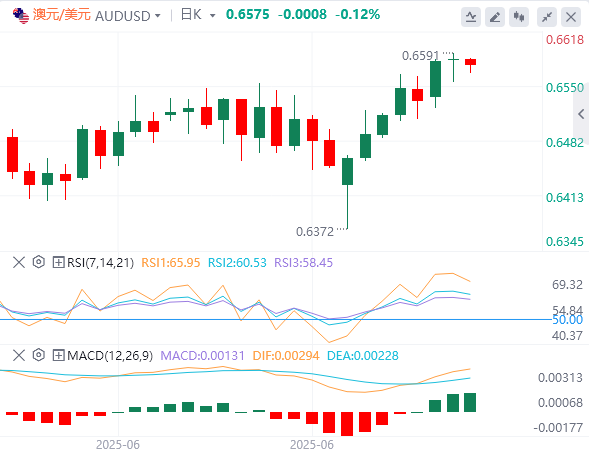Click the largest green MACD histogram bar
This screenshot has height=456, width=589.
tap(470, 402)
